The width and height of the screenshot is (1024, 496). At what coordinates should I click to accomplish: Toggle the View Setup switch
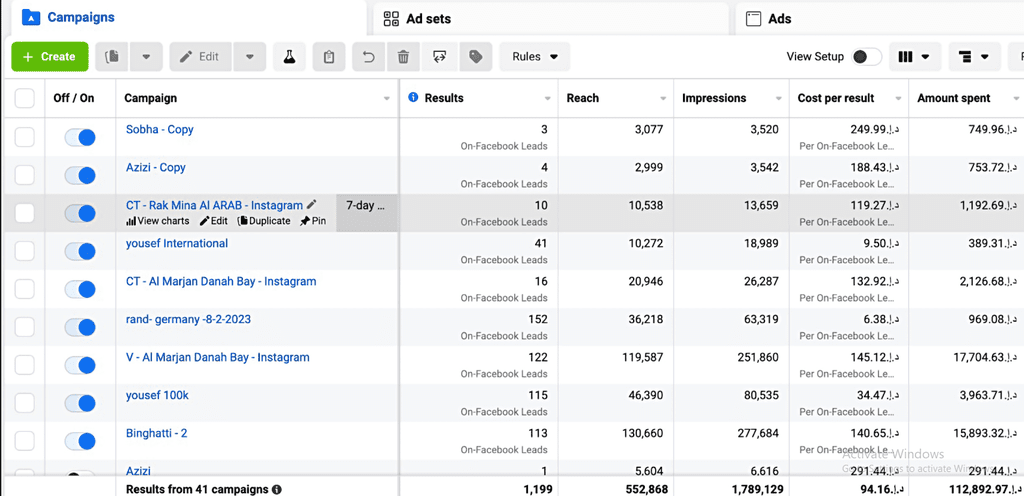[866, 57]
